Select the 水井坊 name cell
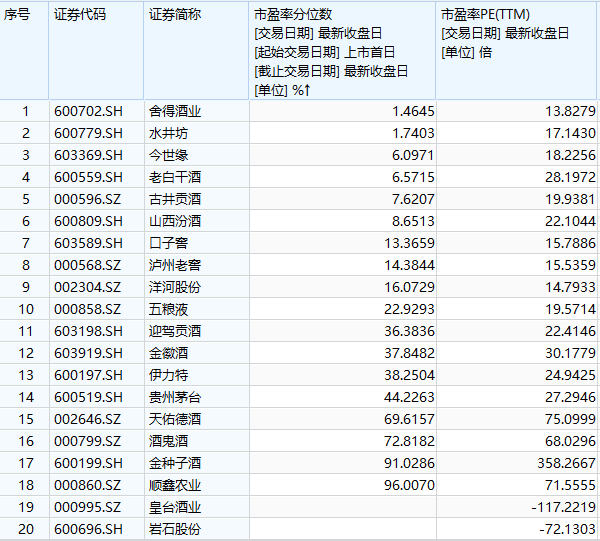This screenshot has width=600, height=541. (168, 133)
